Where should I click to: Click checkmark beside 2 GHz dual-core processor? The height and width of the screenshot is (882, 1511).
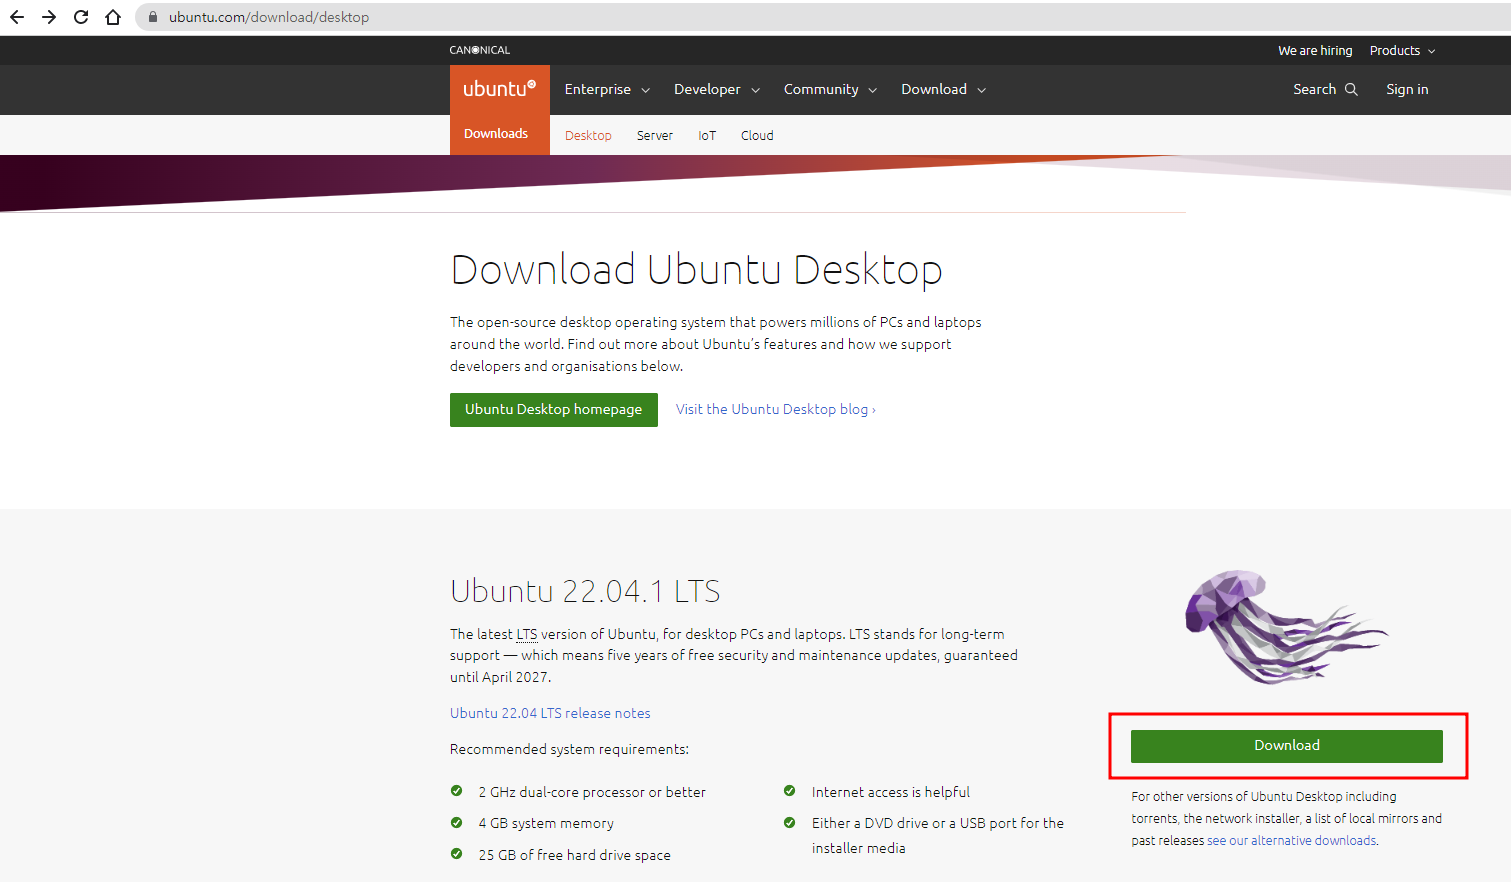(457, 791)
